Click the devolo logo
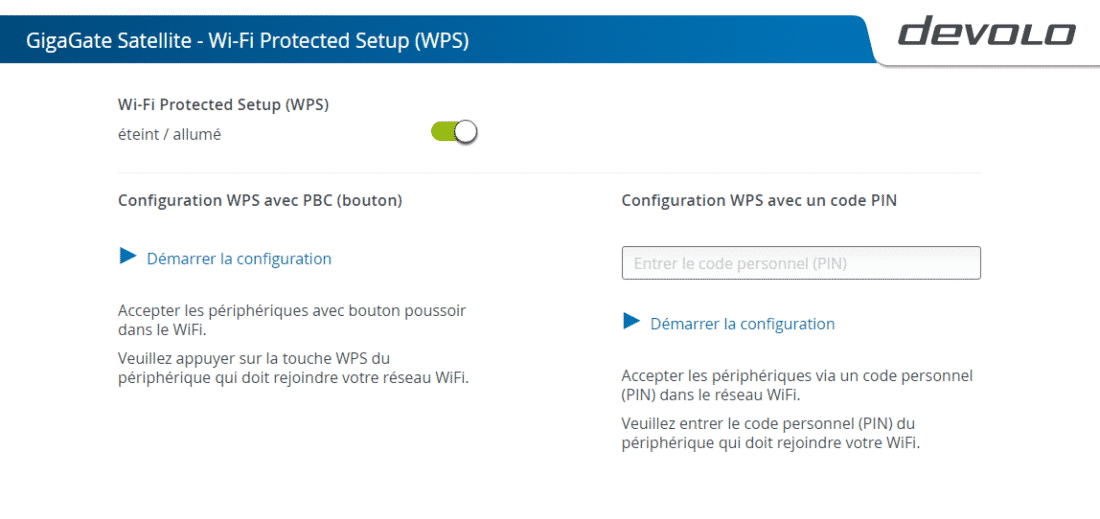The width and height of the screenshot is (1100, 519). click(986, 32)
